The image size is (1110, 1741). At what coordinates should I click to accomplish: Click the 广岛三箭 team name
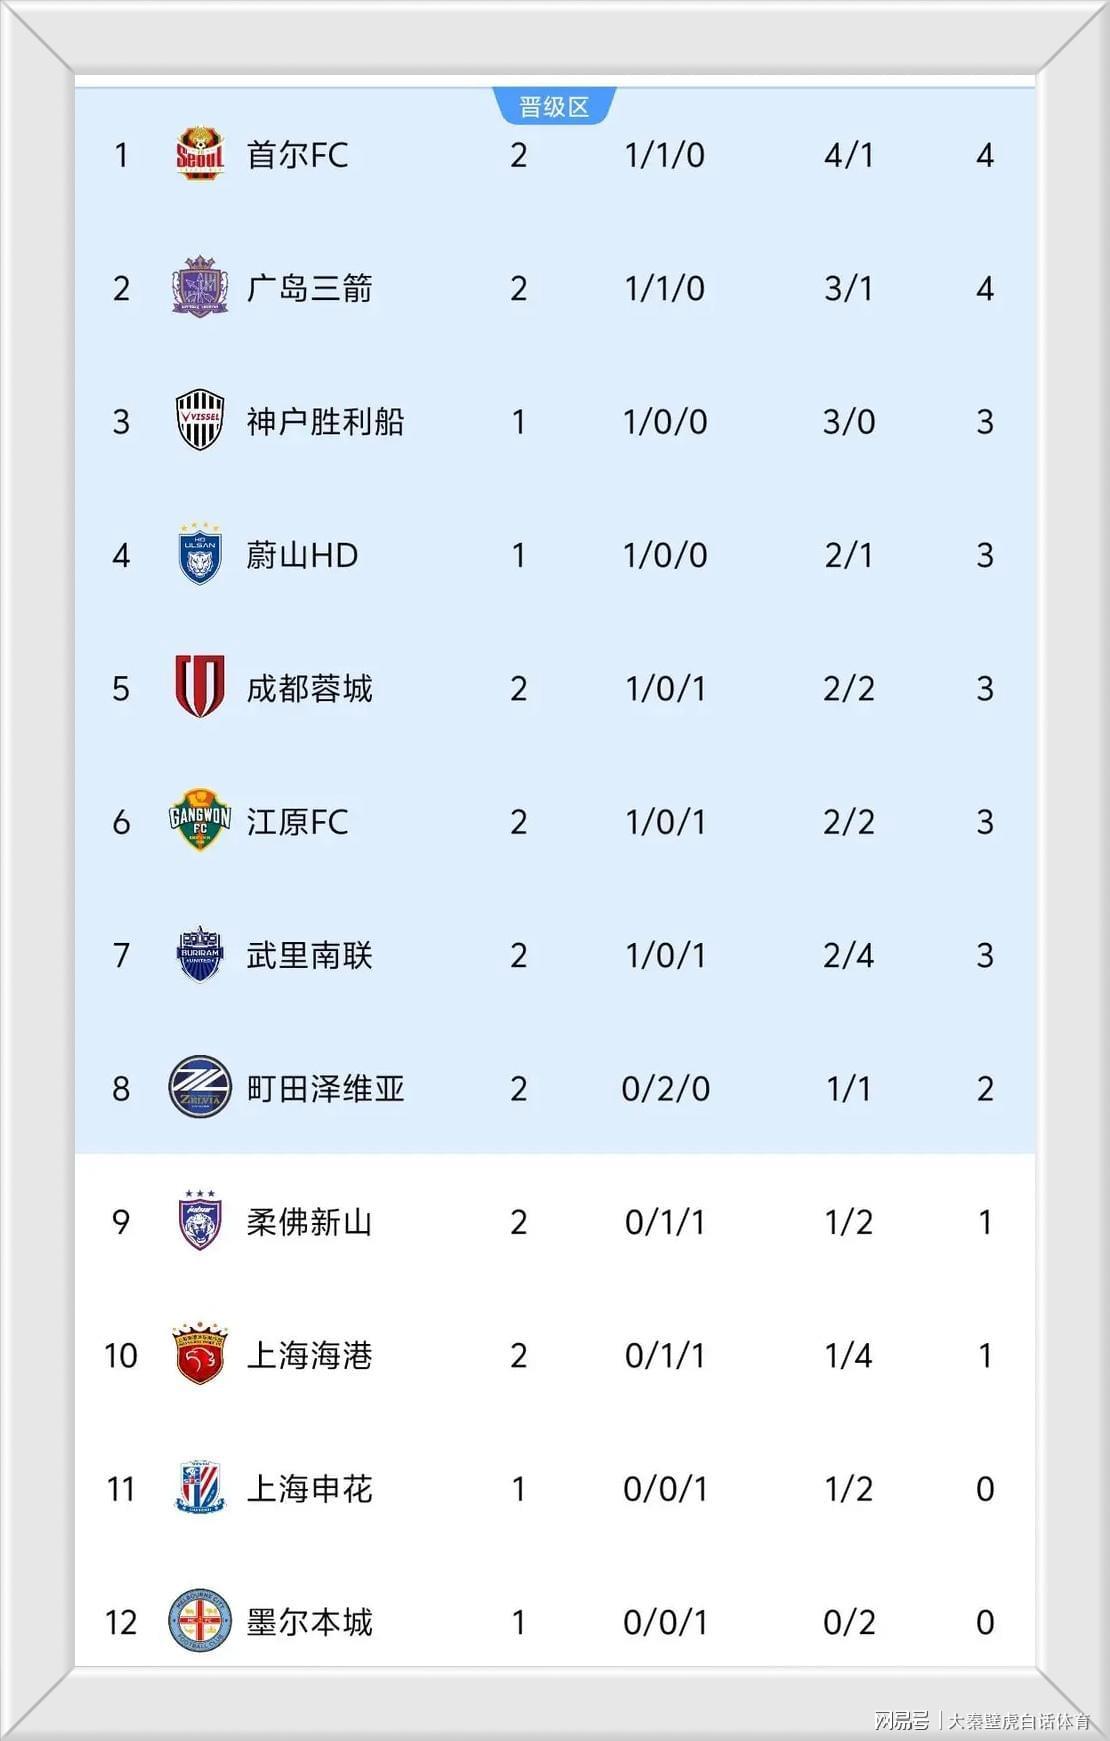coord(309,288)
